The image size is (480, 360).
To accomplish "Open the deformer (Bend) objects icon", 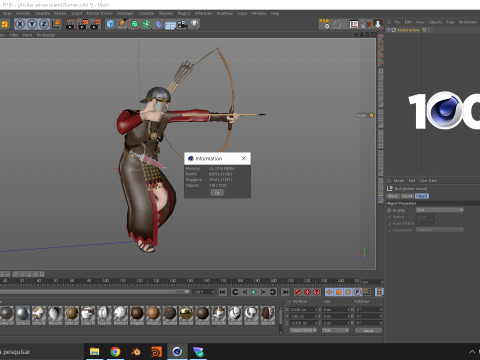I will (159, 24).
